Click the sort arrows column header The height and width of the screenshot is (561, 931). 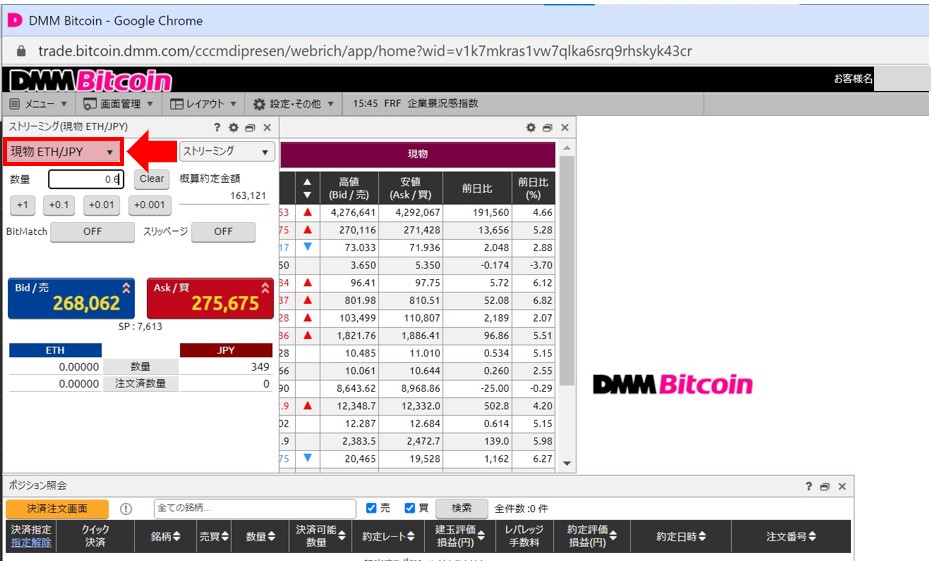(x=307, y=188)
